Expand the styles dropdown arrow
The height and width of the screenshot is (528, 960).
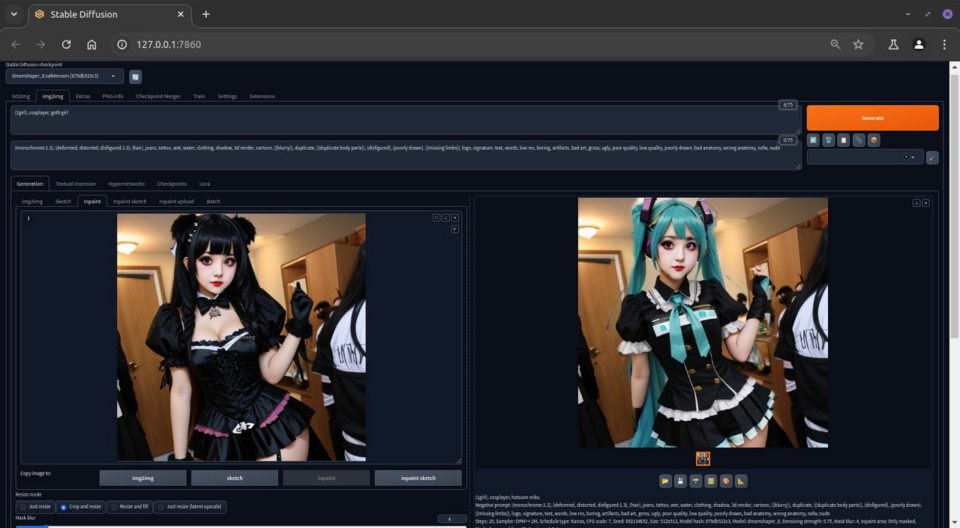click(913, 157)
